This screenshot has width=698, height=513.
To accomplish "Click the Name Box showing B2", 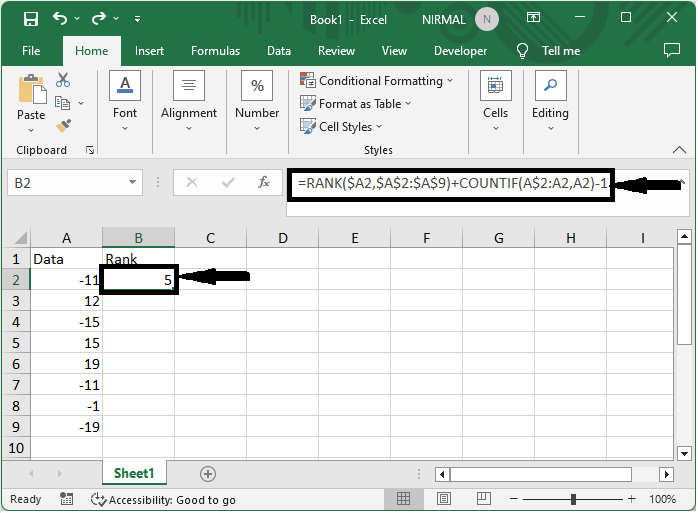I will (x=67, y=183).
